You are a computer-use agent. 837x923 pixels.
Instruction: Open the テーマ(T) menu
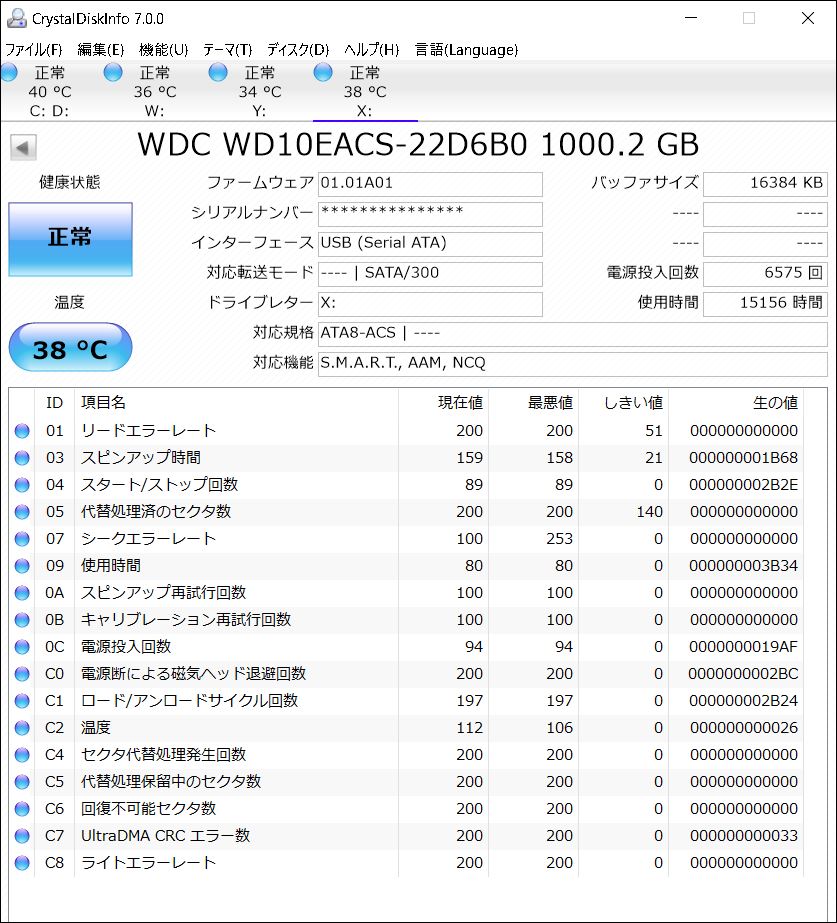pos(227,49)
